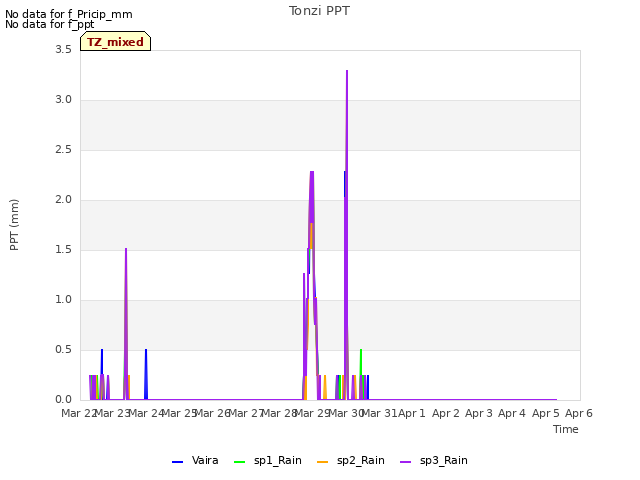Screen dimensions: 640x480
Task: Click the Apr 4 x-axis label
Action: click(512, 413)
